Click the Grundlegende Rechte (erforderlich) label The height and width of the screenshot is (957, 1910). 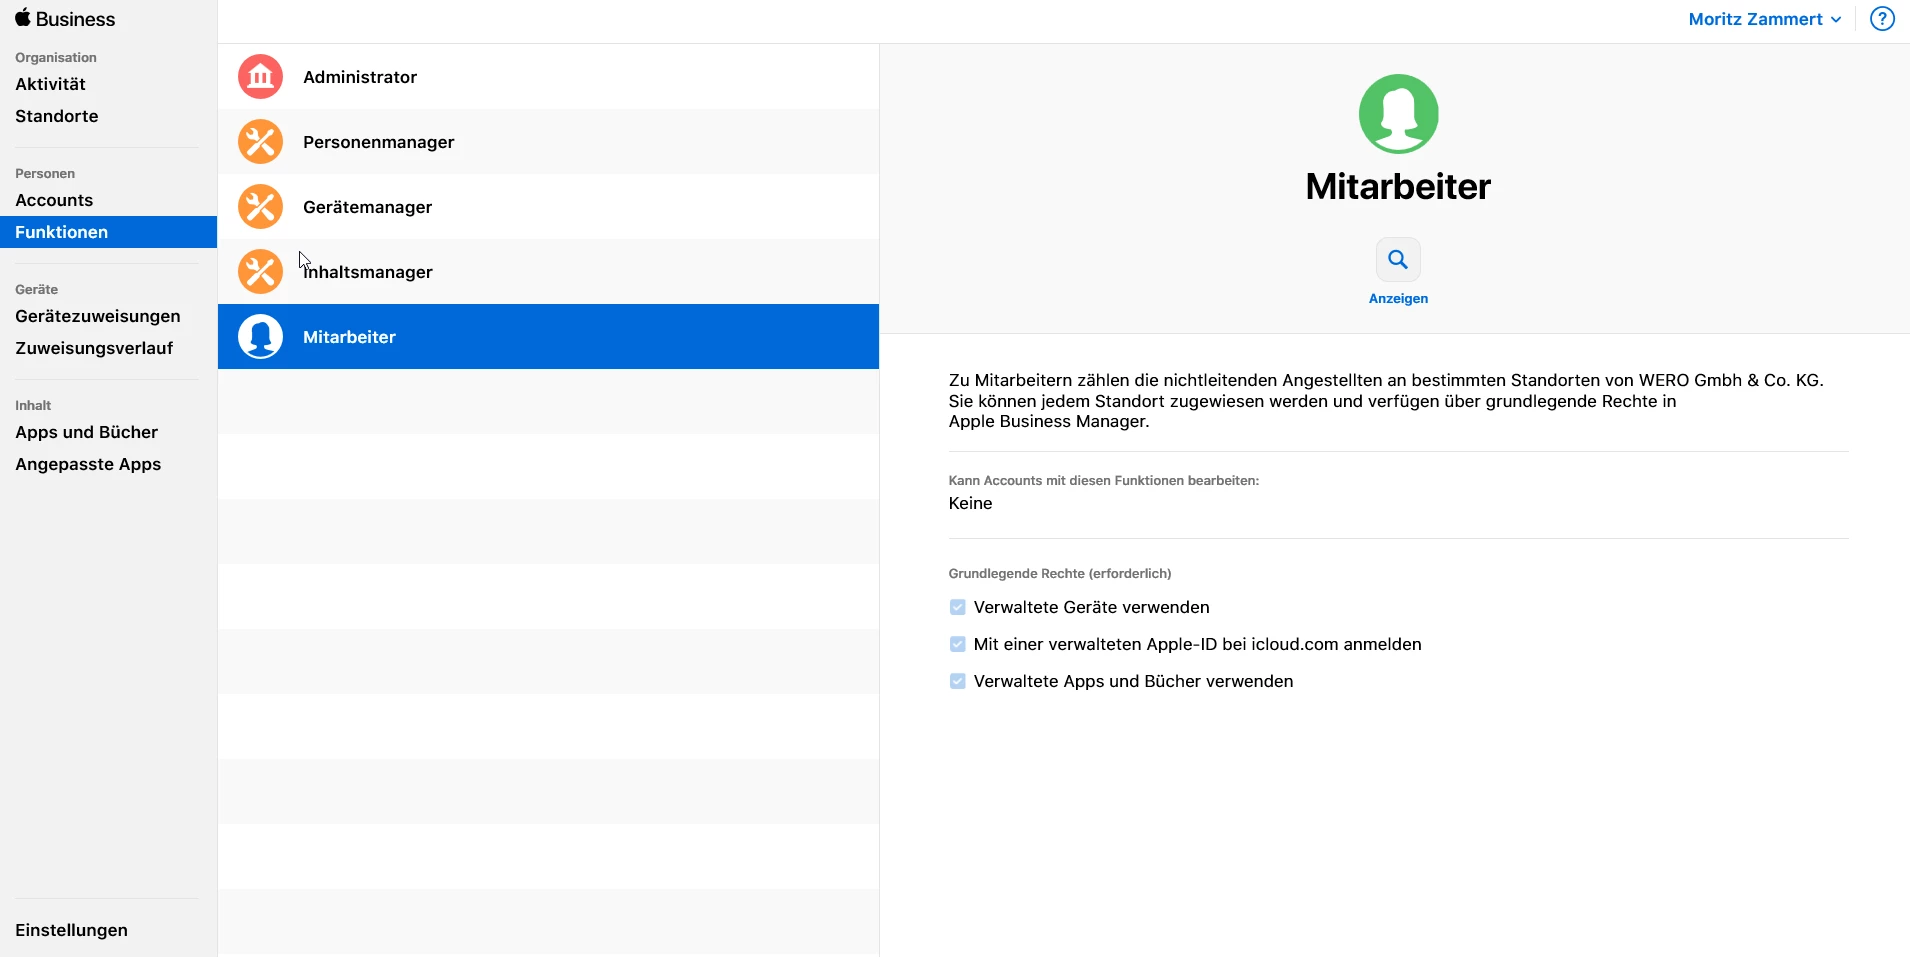1059,573
